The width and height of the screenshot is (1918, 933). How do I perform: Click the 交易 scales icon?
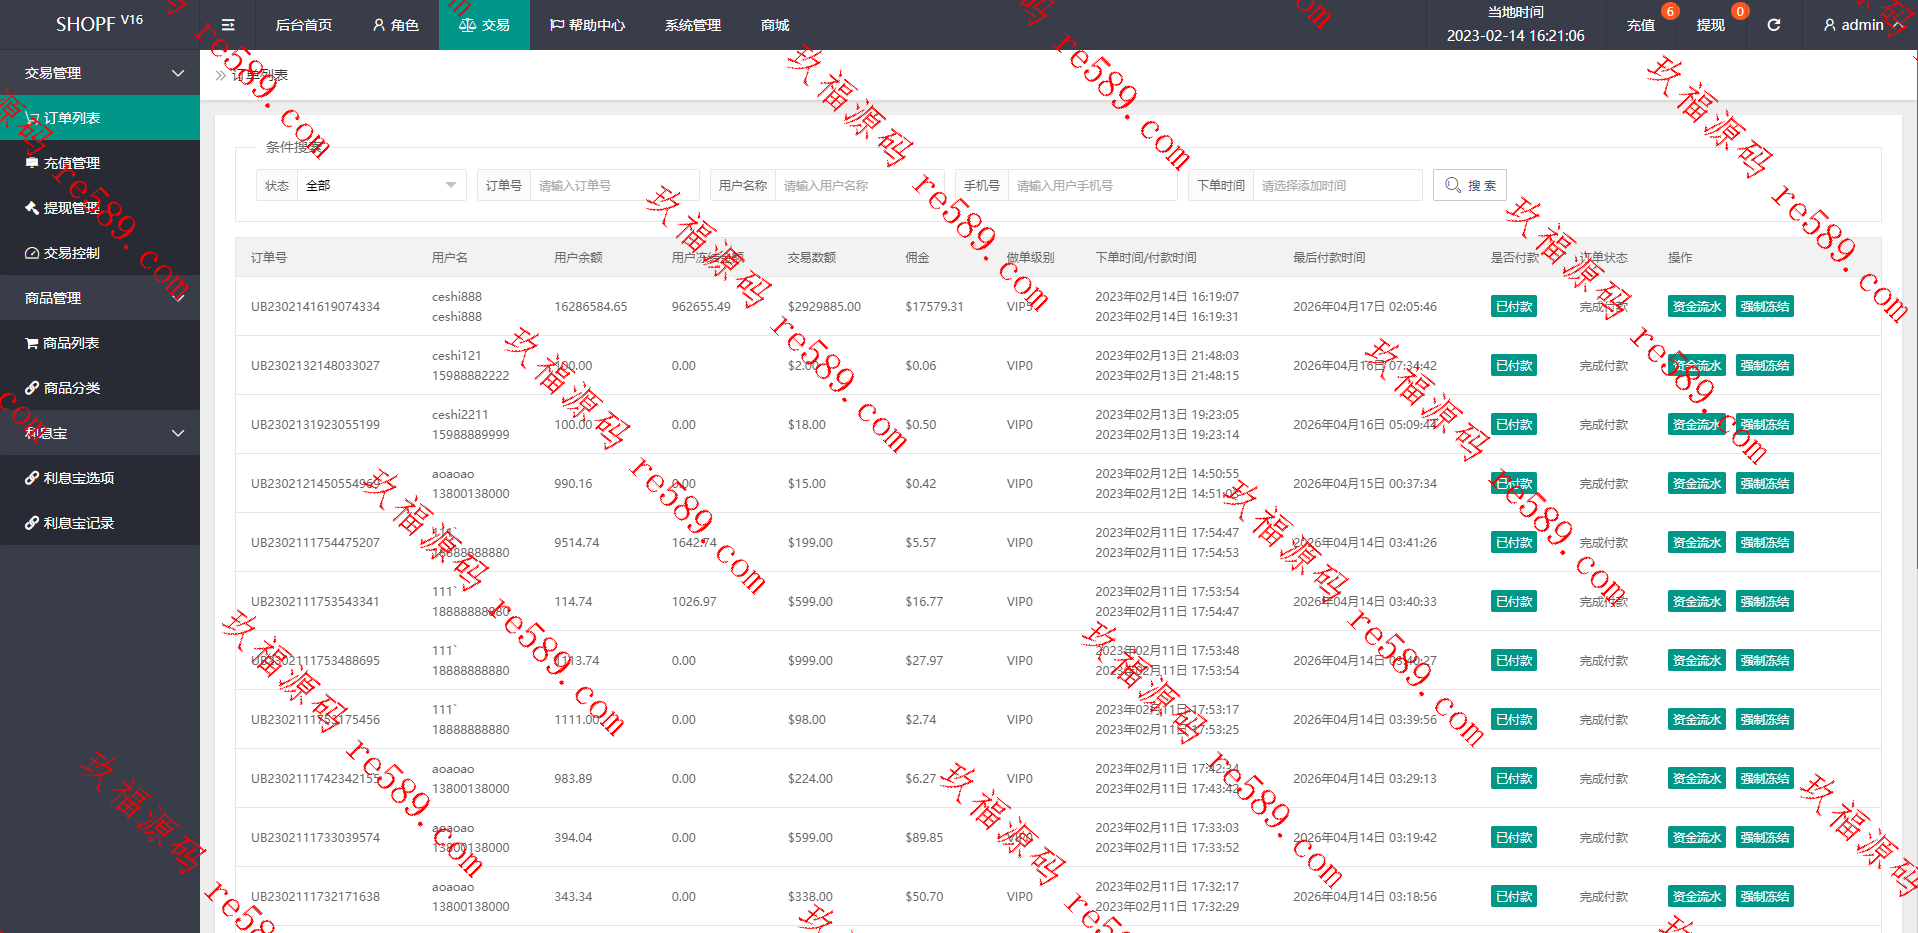(x=467, y=25)
